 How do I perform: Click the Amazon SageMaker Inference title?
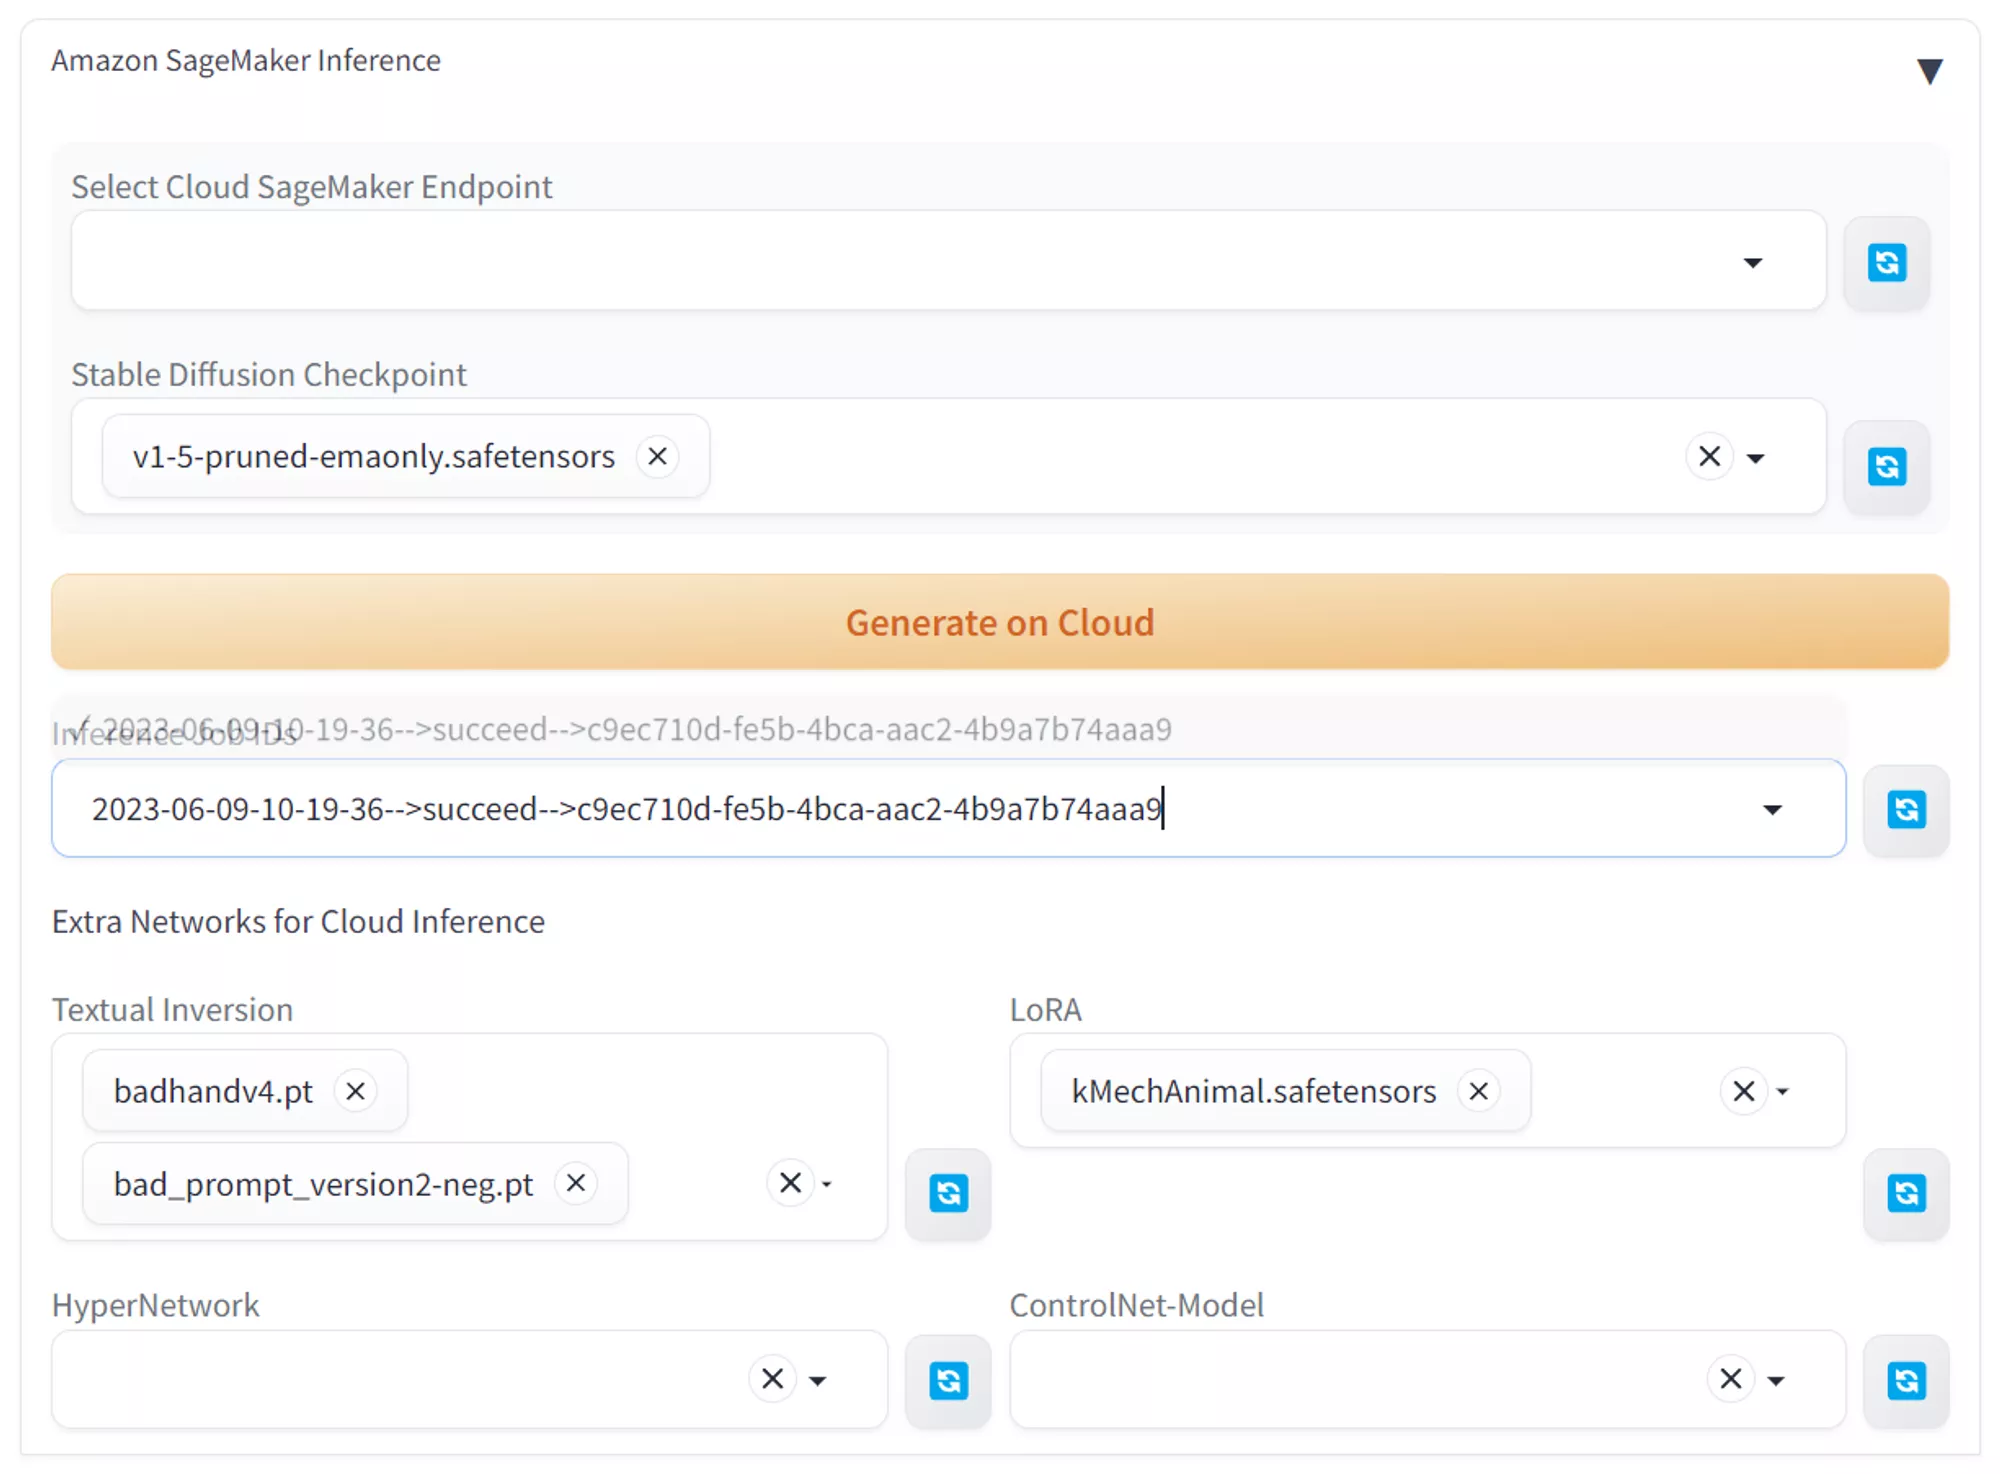tap(246, 60)
